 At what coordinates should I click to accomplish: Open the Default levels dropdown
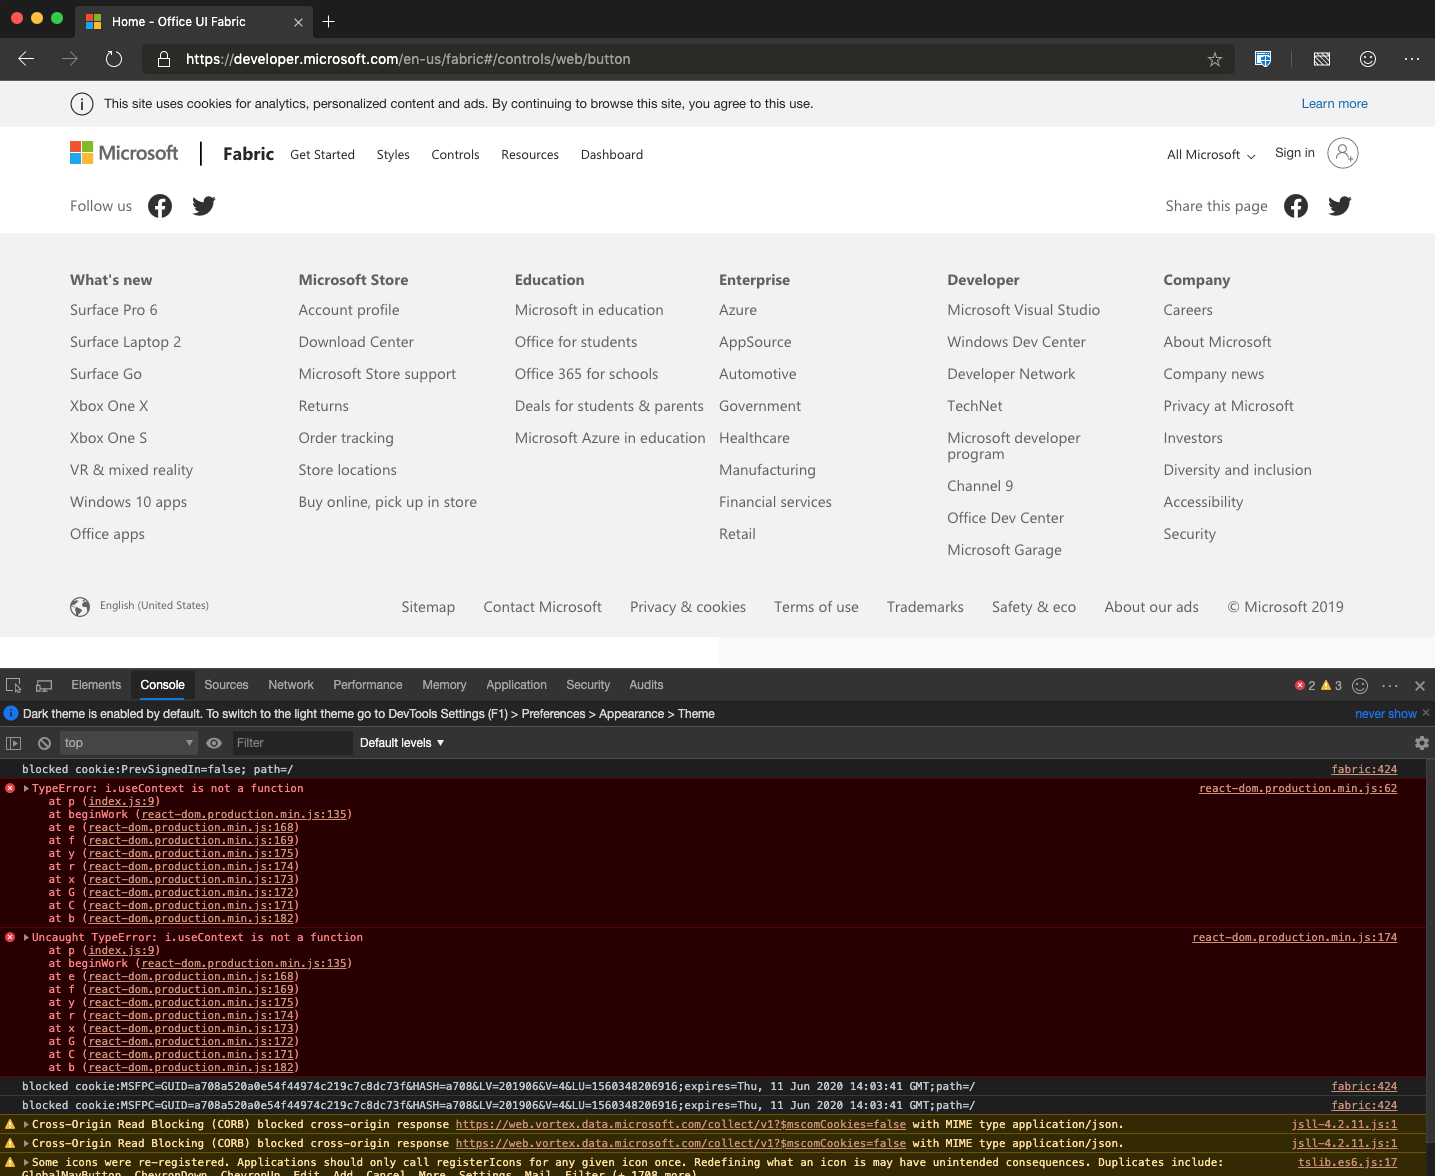tap(402, 743)
